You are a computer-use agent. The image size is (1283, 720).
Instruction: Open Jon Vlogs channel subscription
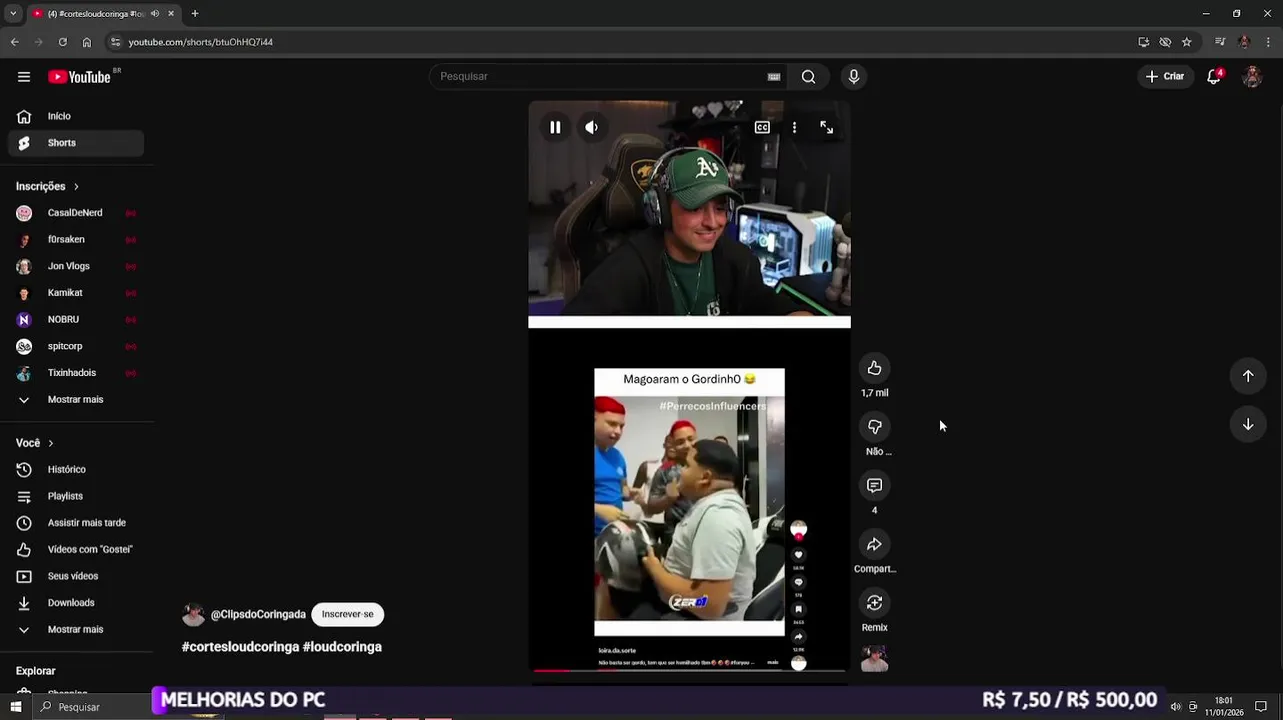tap(76, 266)
